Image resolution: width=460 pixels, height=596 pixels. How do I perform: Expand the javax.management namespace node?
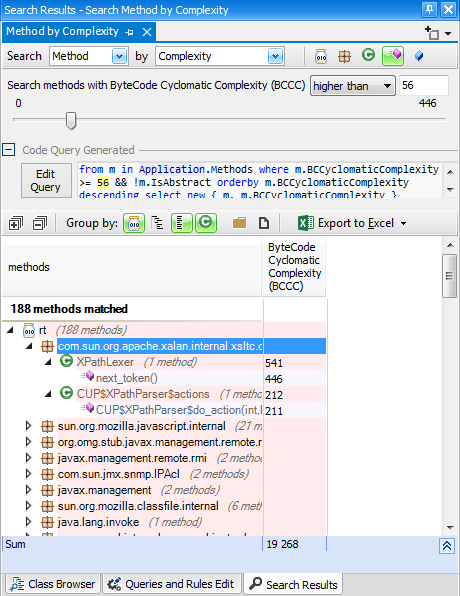pyautogui.click(x=29, y=490)
